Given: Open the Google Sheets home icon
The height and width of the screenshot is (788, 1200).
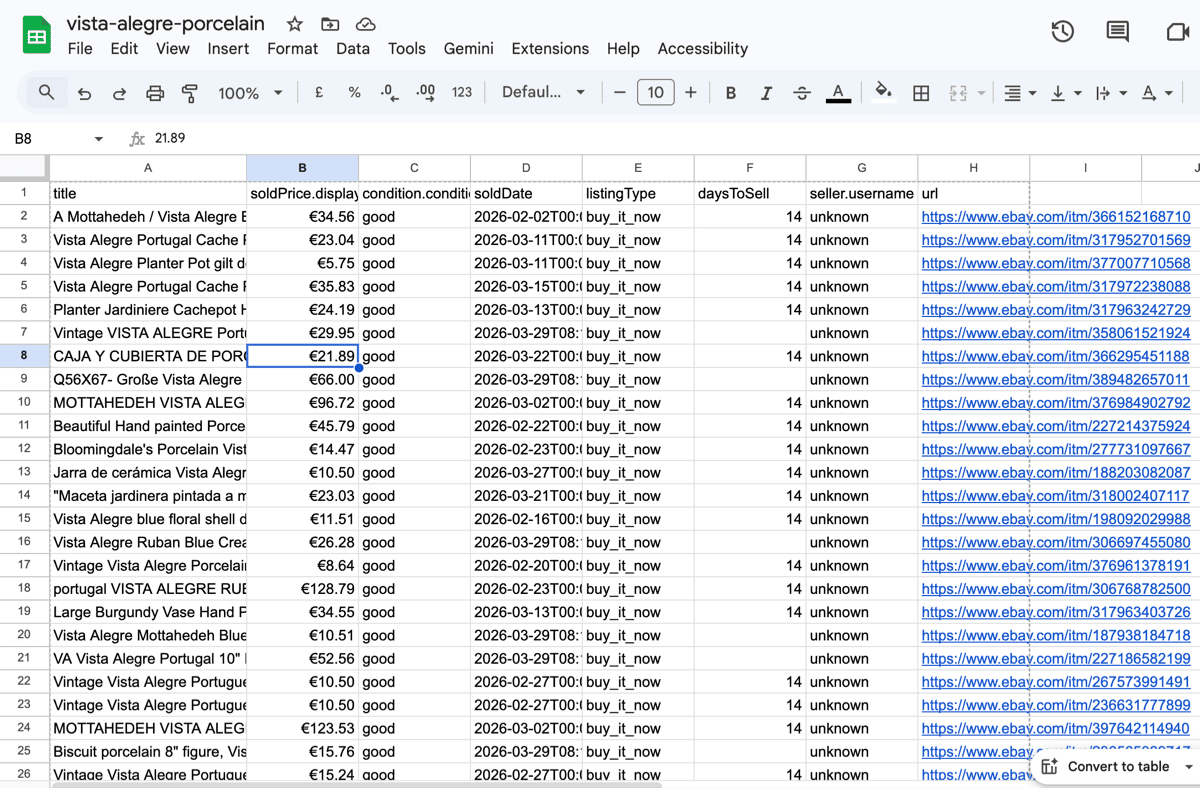Looking at the screenshot, I should tap(37, 37).
